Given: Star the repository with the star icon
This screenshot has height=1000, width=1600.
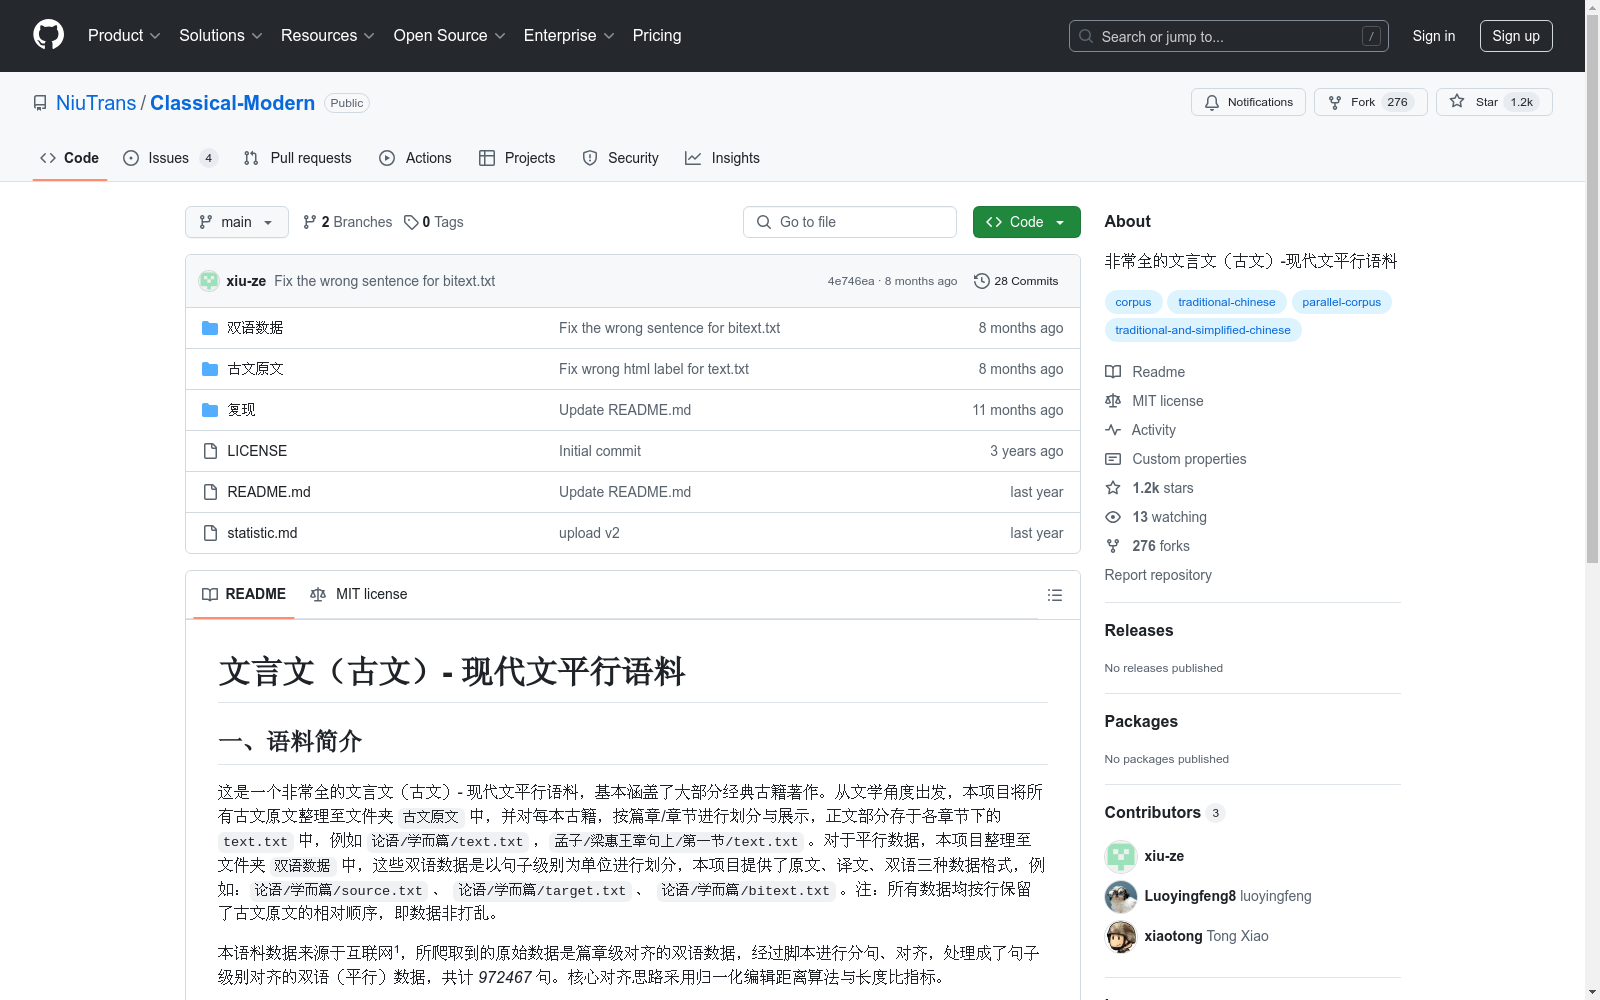Looking at the screenshot, I should [x=1457, y=101].
